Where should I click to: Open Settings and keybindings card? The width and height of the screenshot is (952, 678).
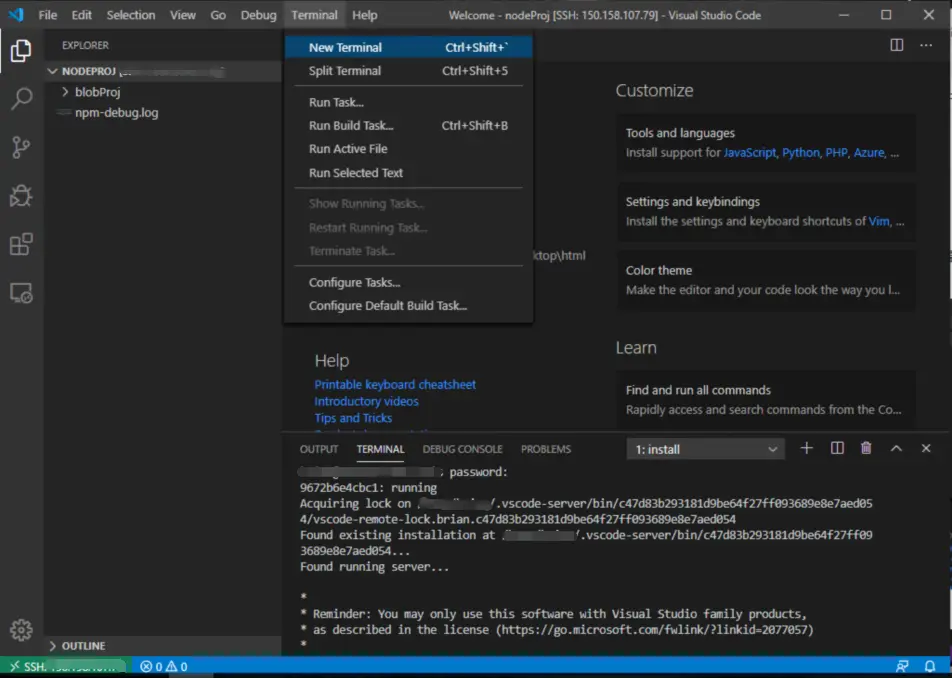coord(766,211)
